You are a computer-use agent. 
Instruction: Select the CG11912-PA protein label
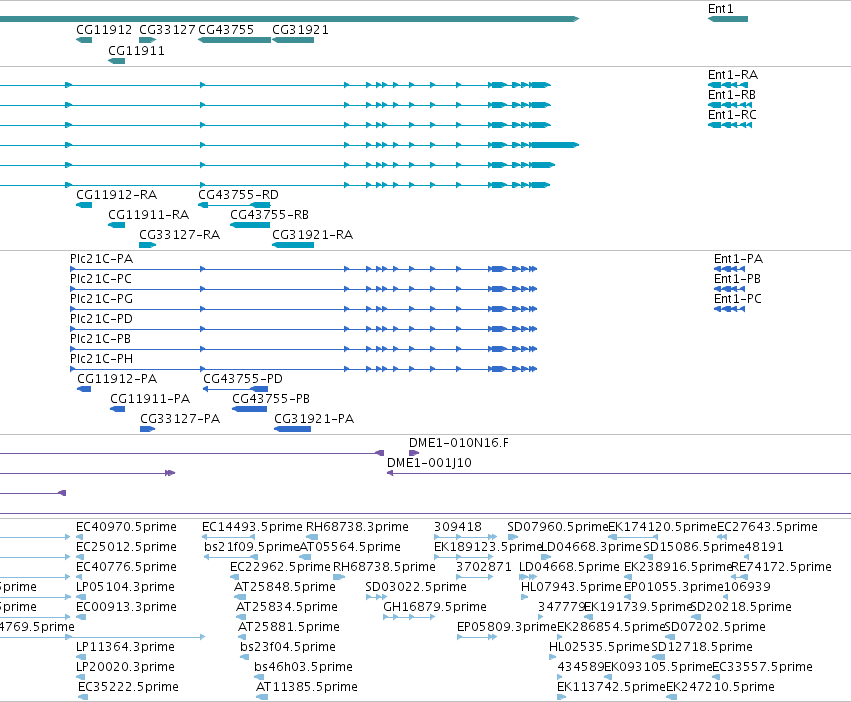[117, 379]
